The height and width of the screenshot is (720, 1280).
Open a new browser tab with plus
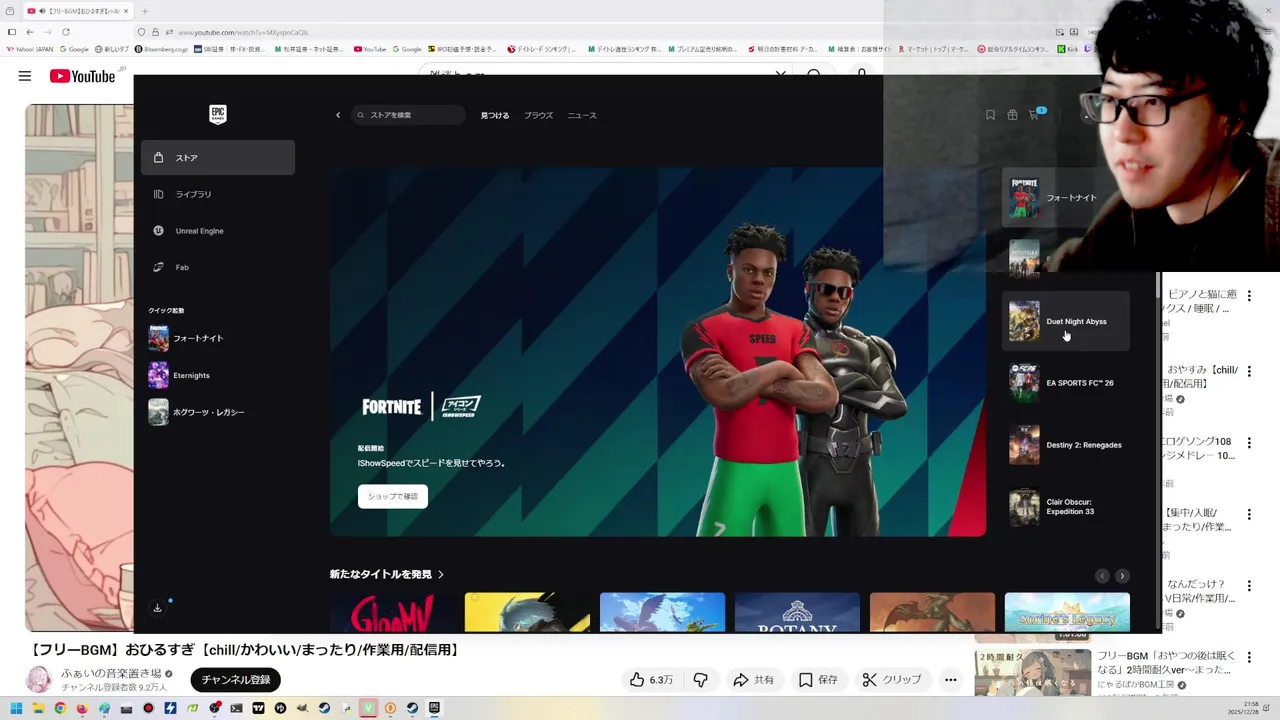point(144,11)
